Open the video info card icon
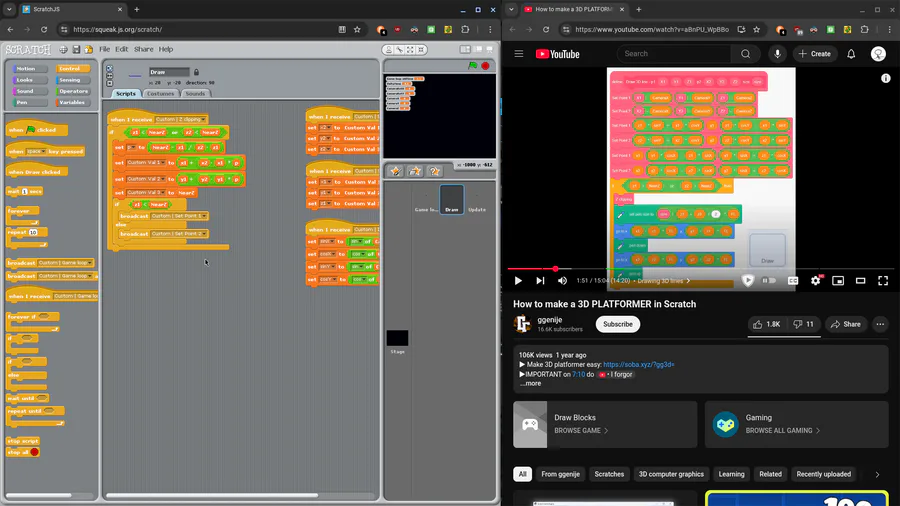 (x=886, y=79)
